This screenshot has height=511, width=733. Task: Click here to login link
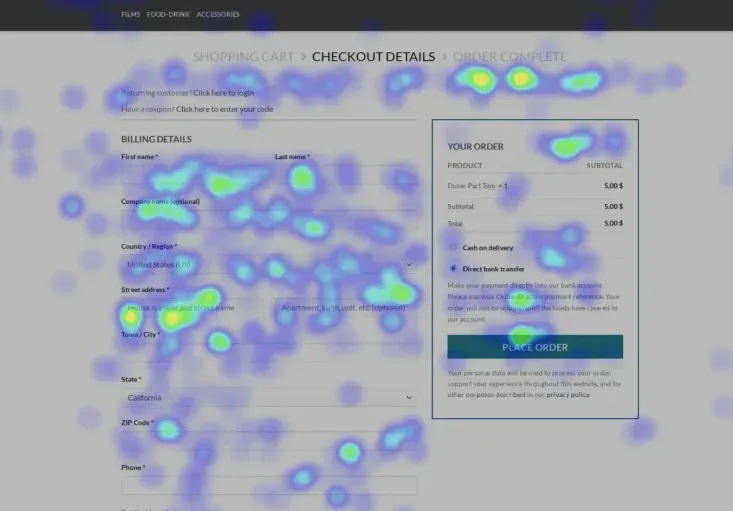pos(223,93)
